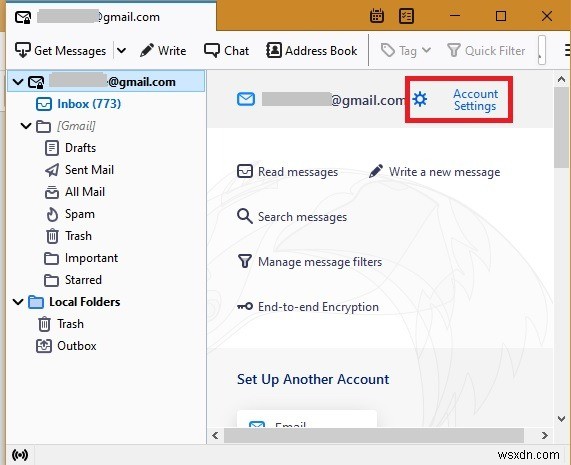Screen dimensions: 571x465
Task: Click End-to-end Encryption link
Action: point(318,307)
